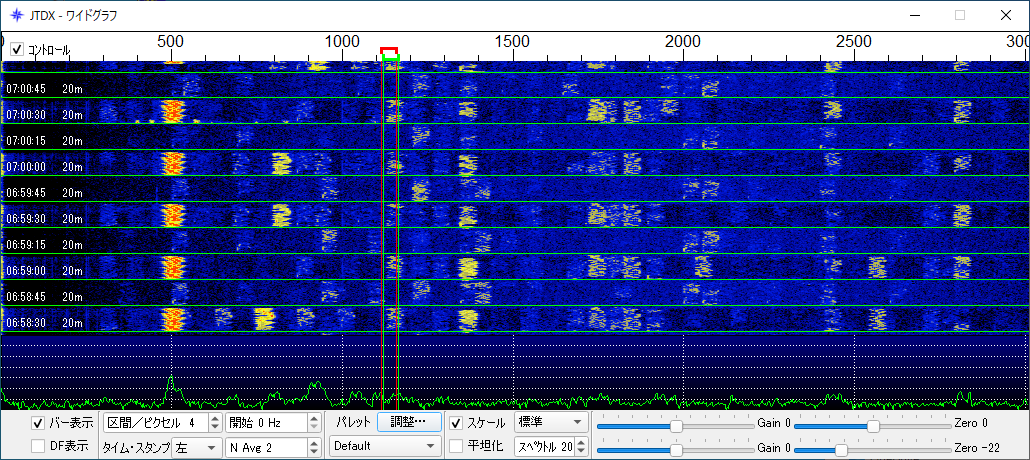The width and height of the screenshot is (1030, 460).
Task: Click the JTDX app icon in title bar
Action: point(15,15)
